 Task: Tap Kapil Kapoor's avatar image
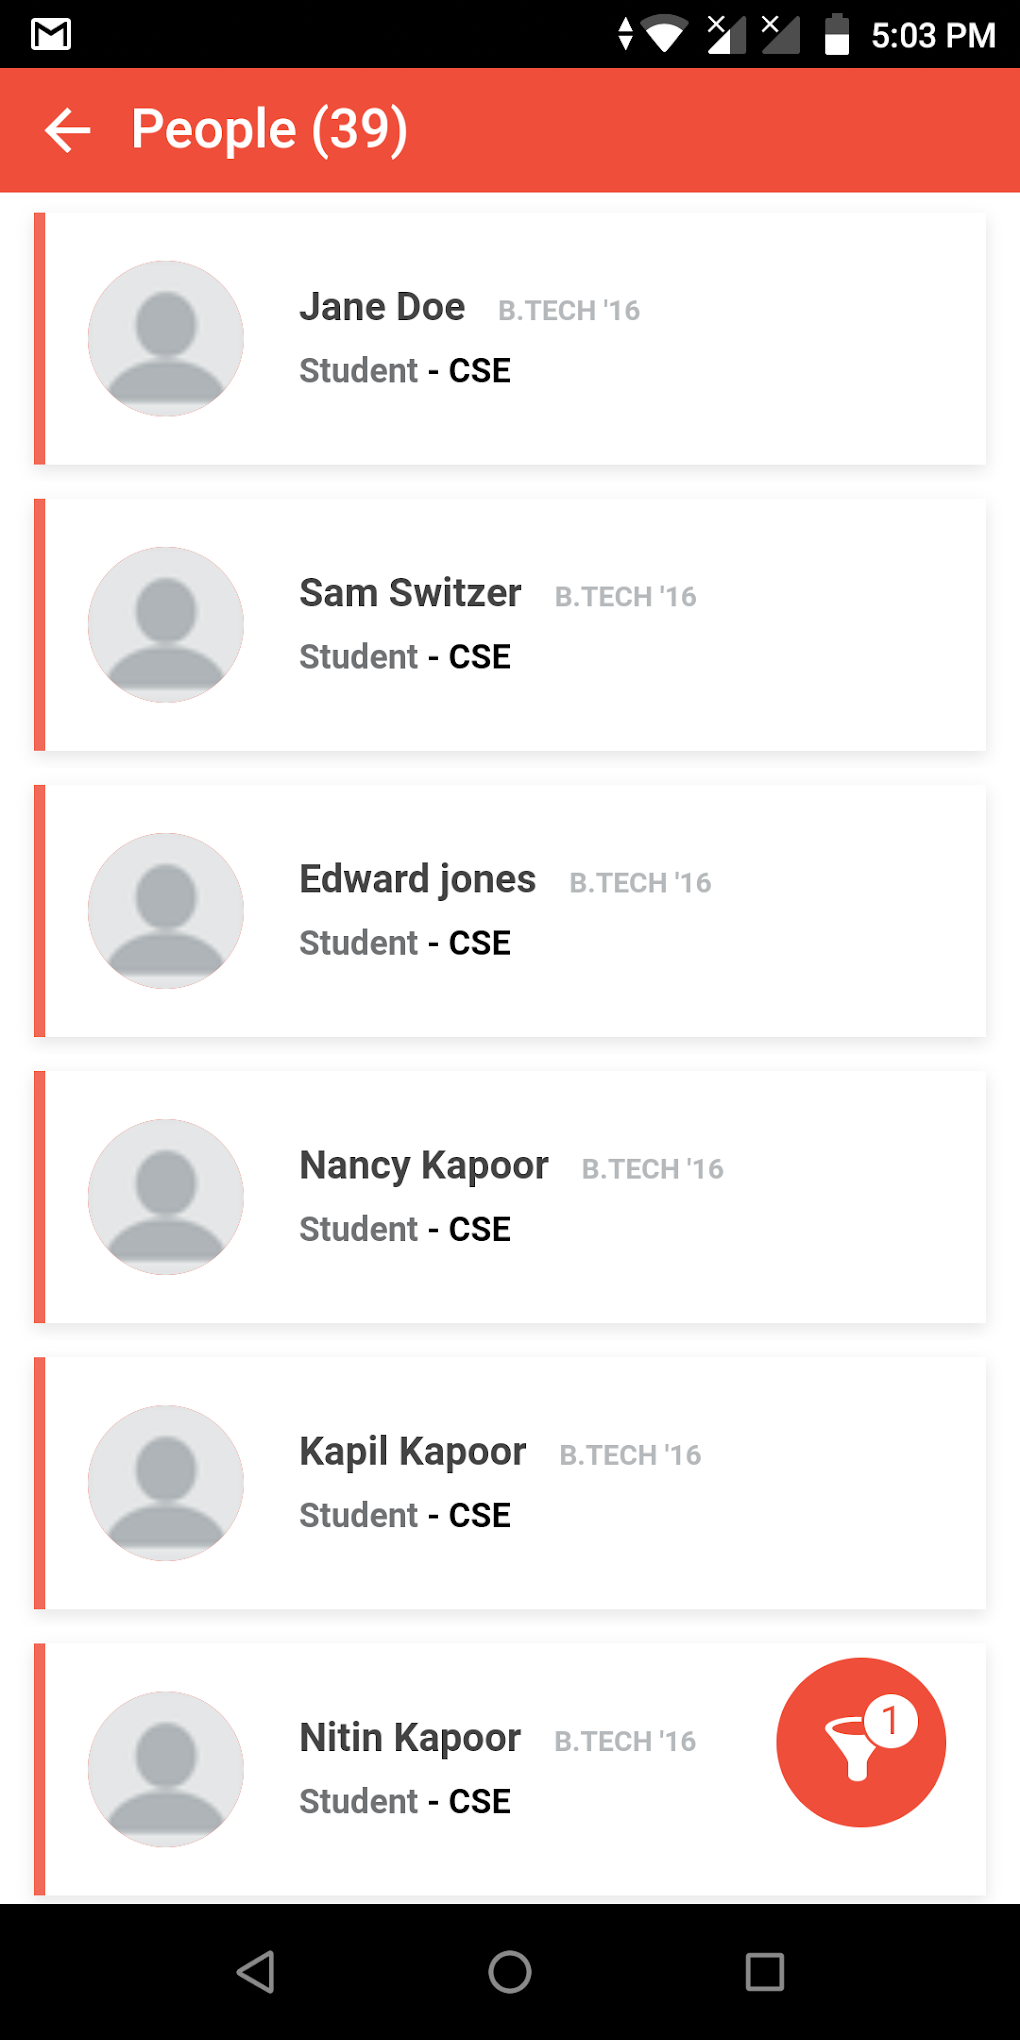point(166,1483)
